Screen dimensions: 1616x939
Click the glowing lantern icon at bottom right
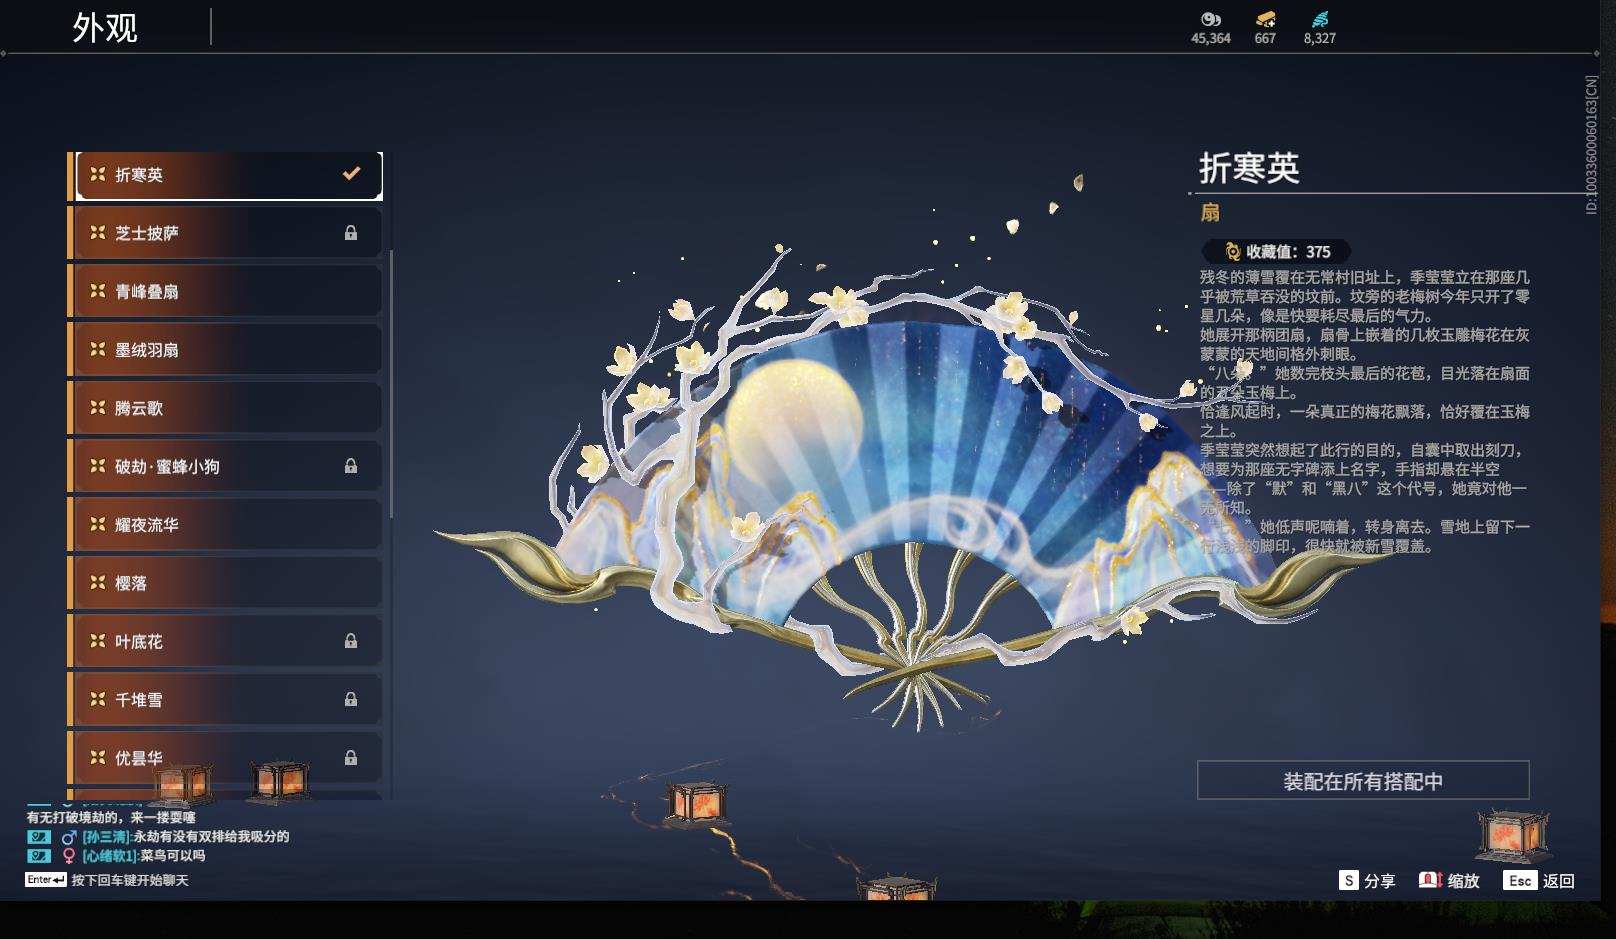click(1515, 836)
